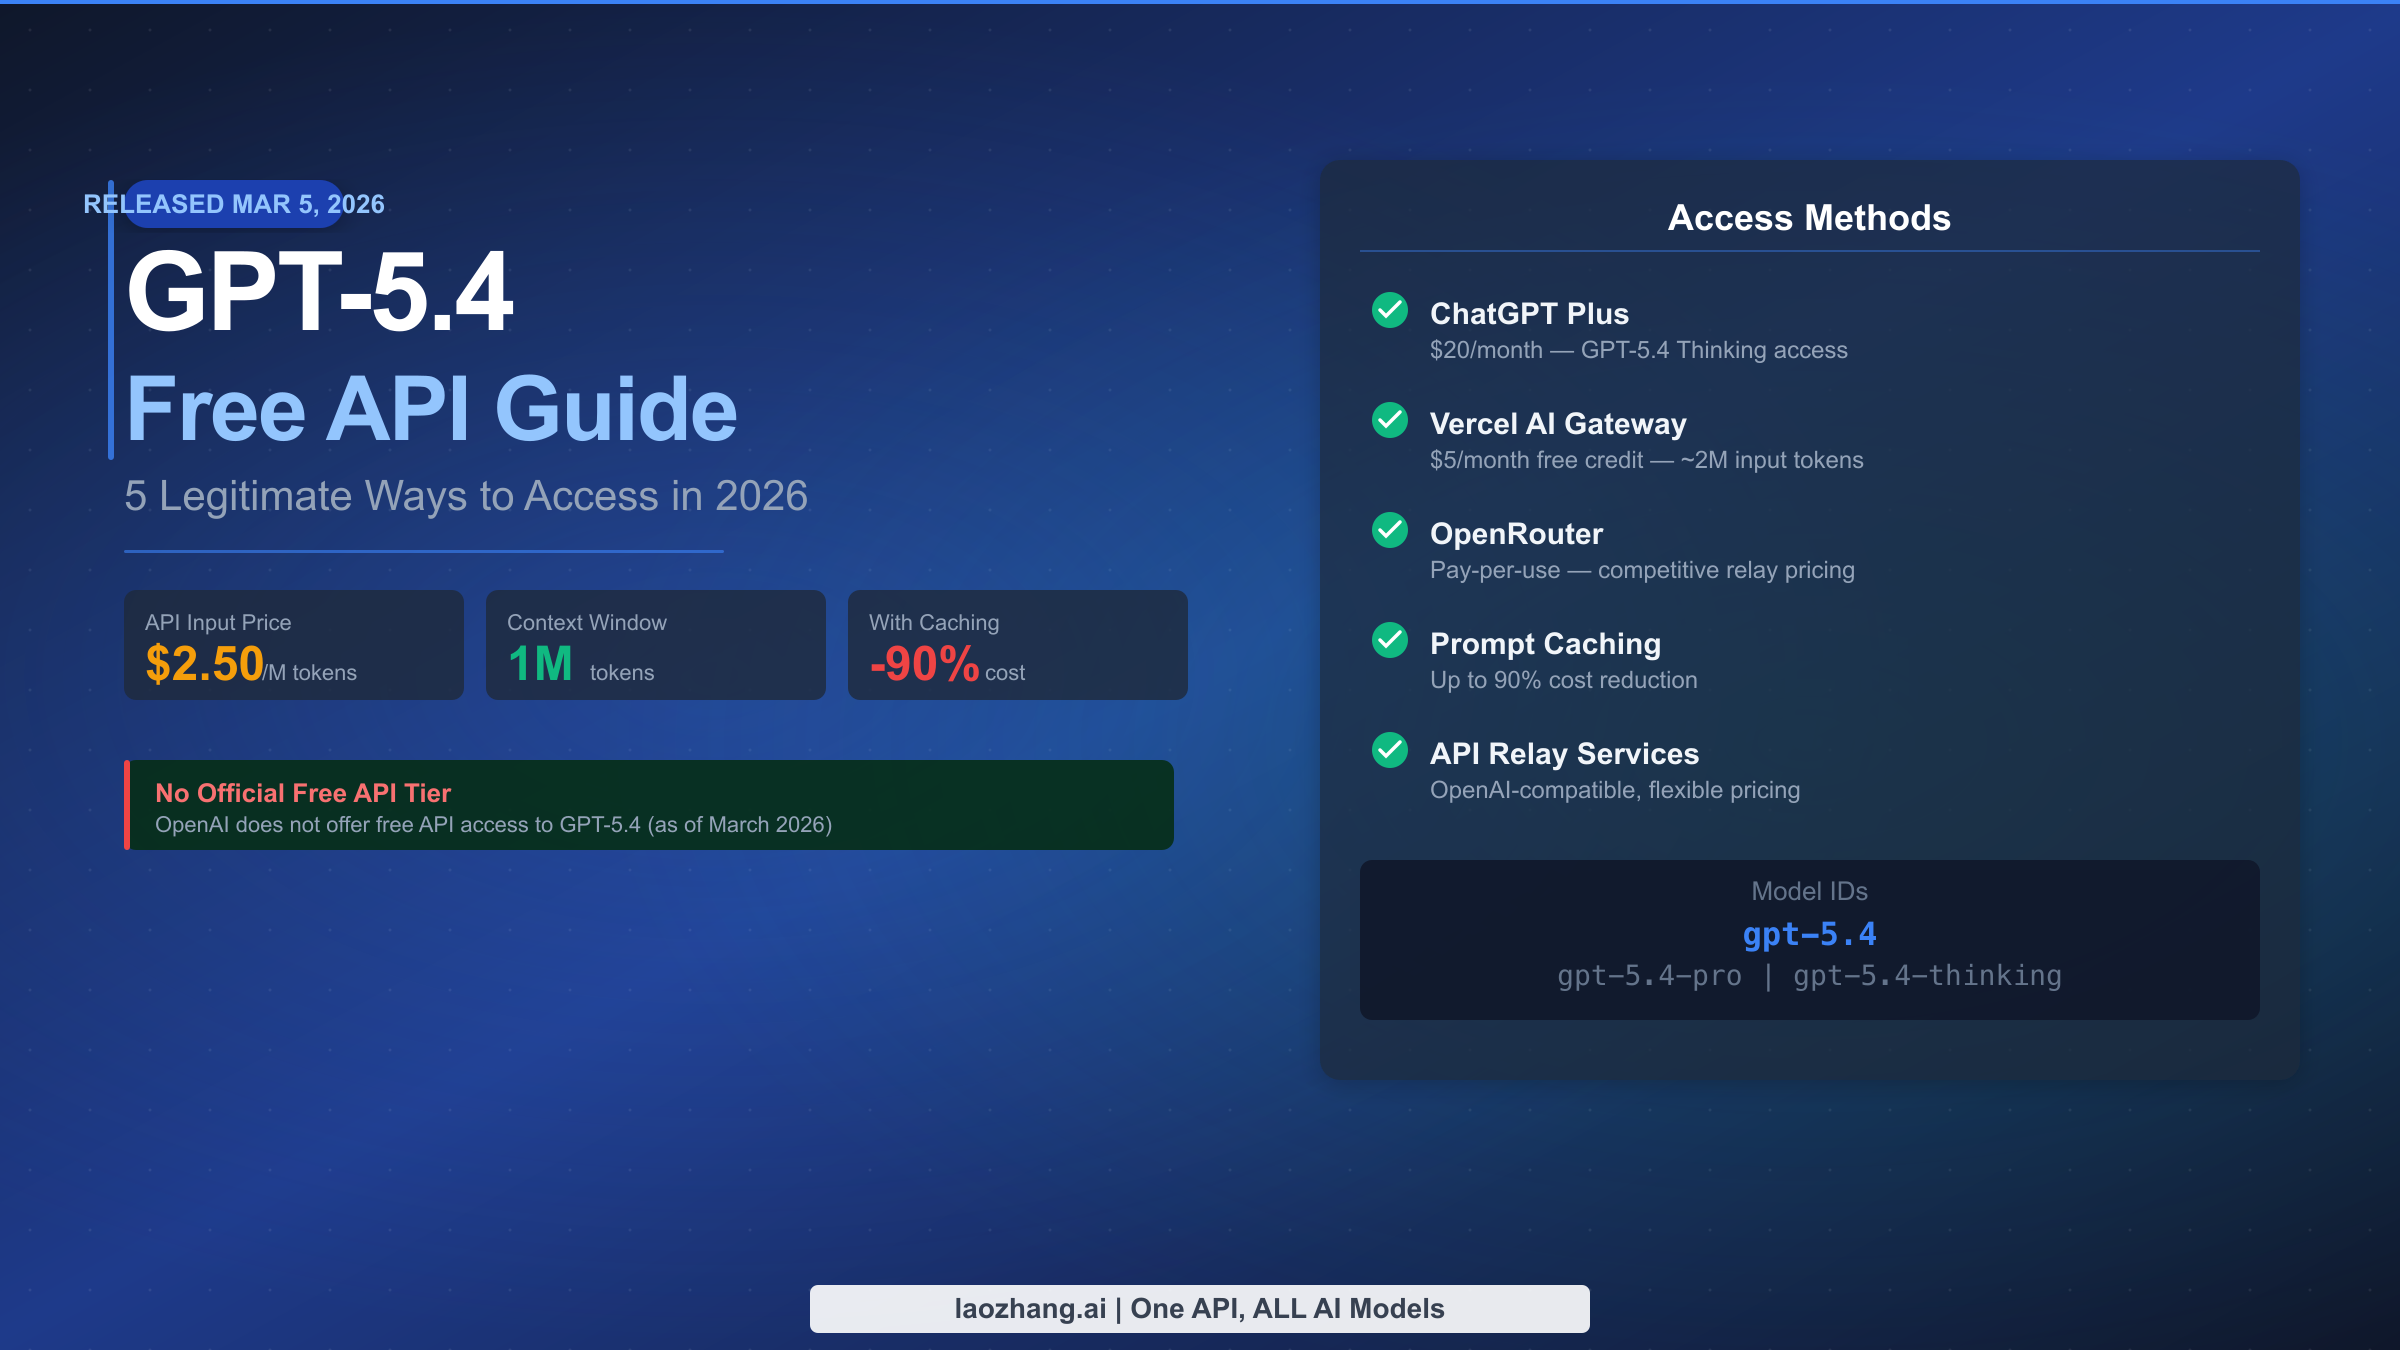Click the No Official Free API Tier notice
This screenshot has width=2400, height=1350.
tap(649, 805)
